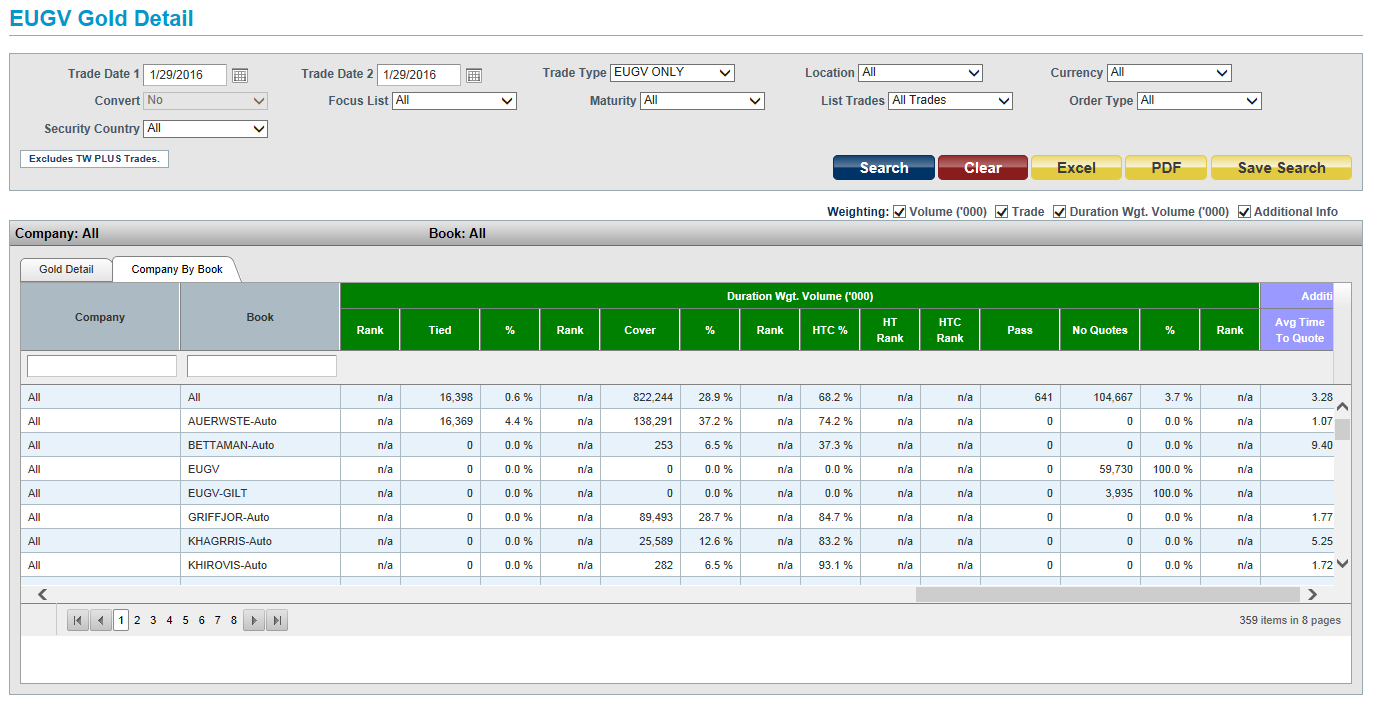Click the HTC % column header

pos(830,330)
